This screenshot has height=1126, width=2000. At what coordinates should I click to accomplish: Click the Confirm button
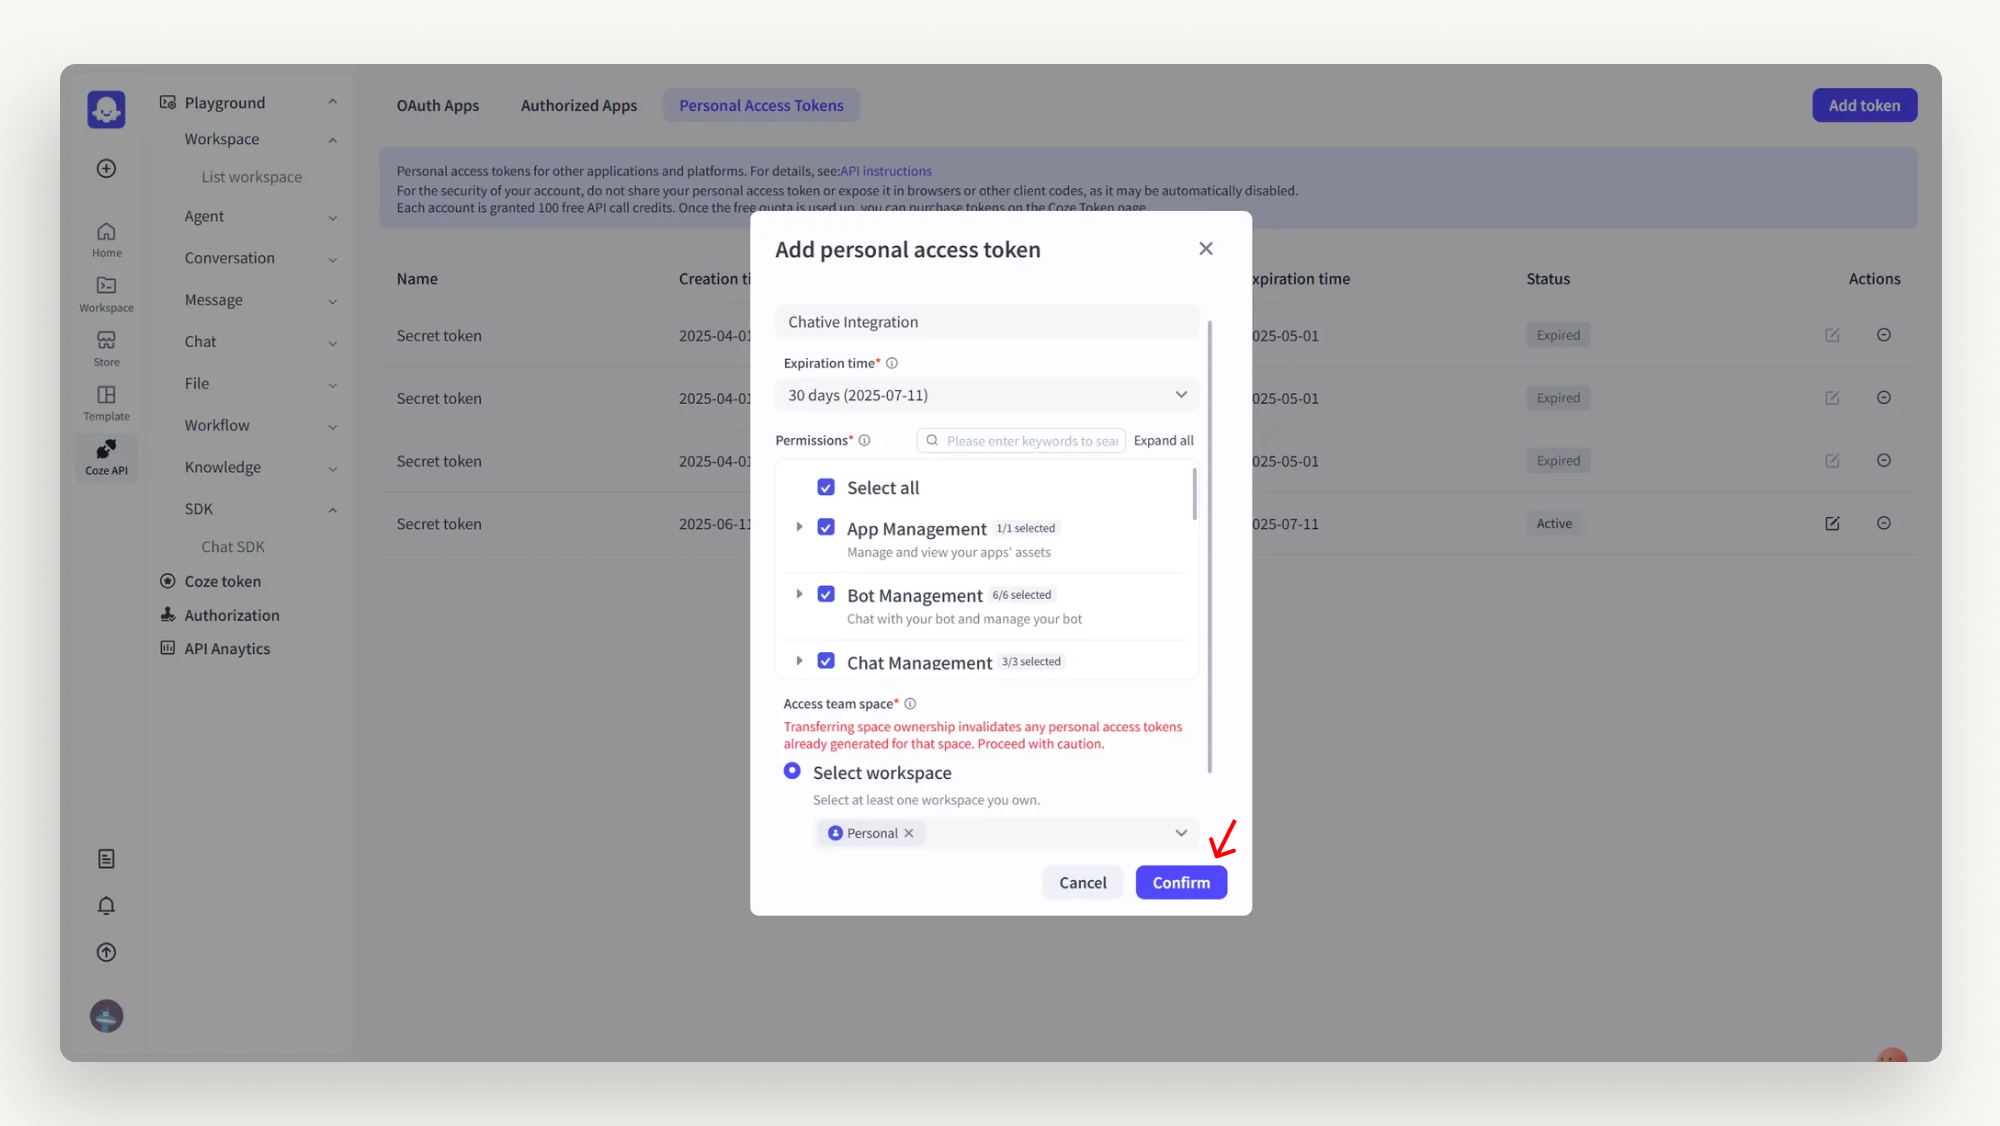pyautogui.click(x=1181, y=882)
